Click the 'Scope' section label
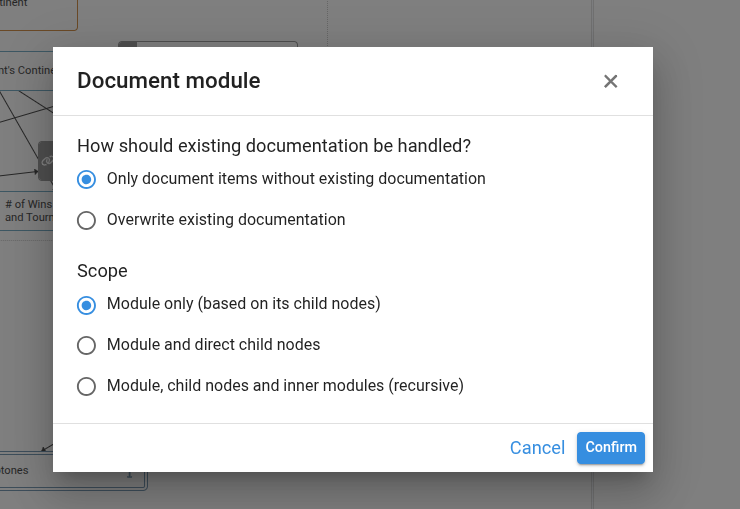This screenshot has height=509, width=740. (102, 271)
